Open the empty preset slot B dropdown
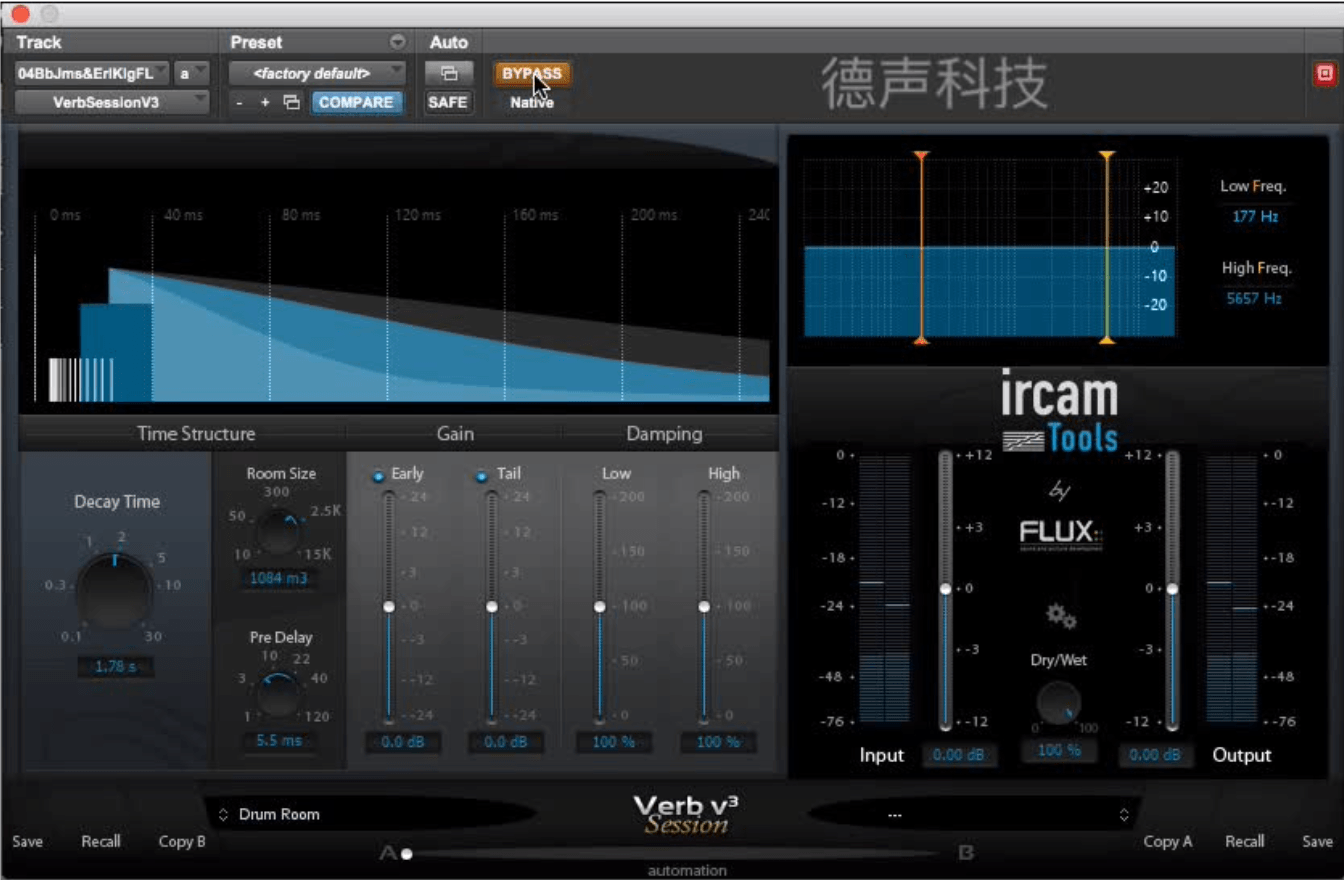Screen dimensions: 1344x880 975,814
